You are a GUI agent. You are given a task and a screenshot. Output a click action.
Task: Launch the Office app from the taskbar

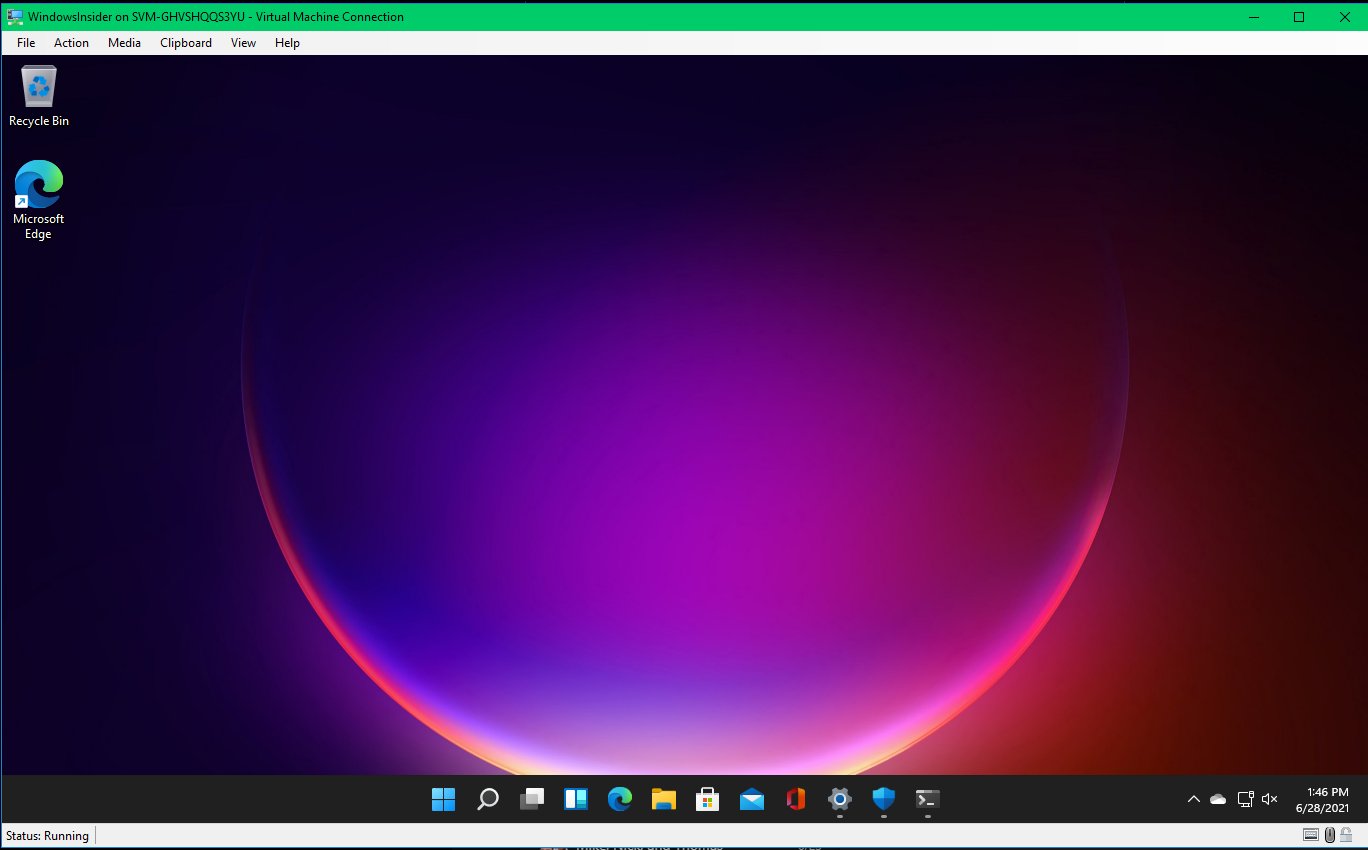(795, 799)
